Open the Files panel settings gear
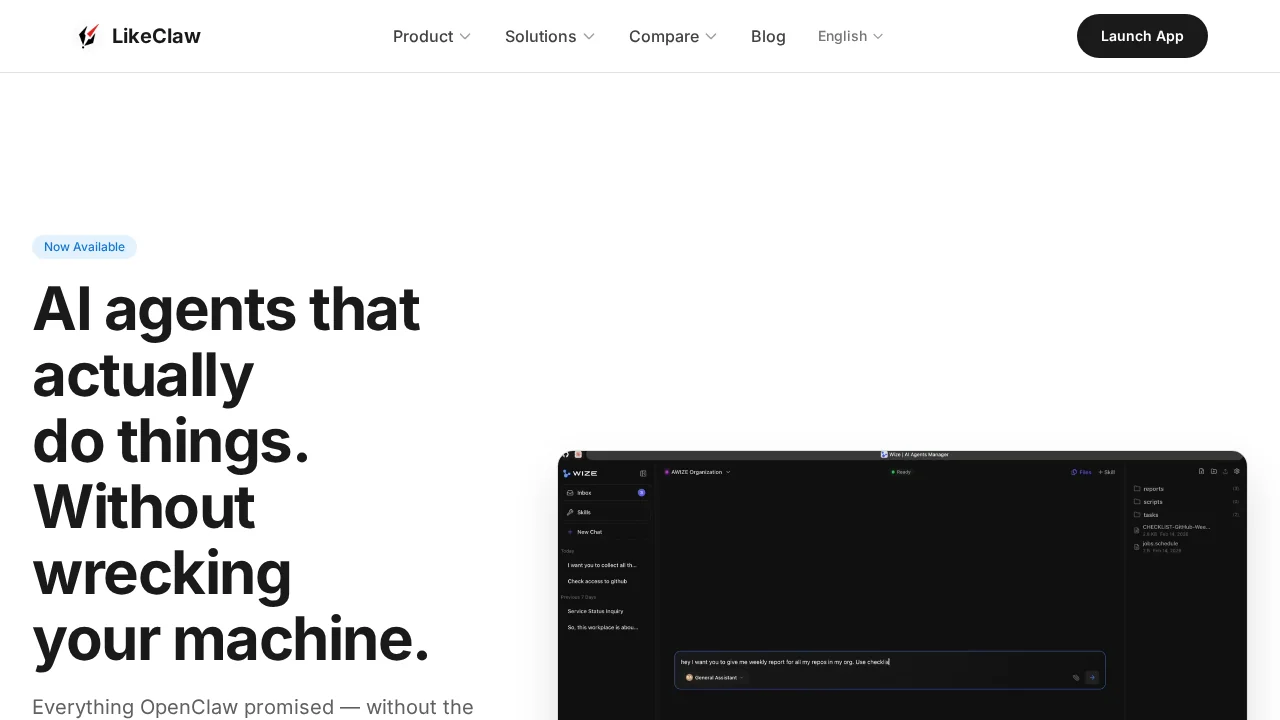 (1237, 471)
